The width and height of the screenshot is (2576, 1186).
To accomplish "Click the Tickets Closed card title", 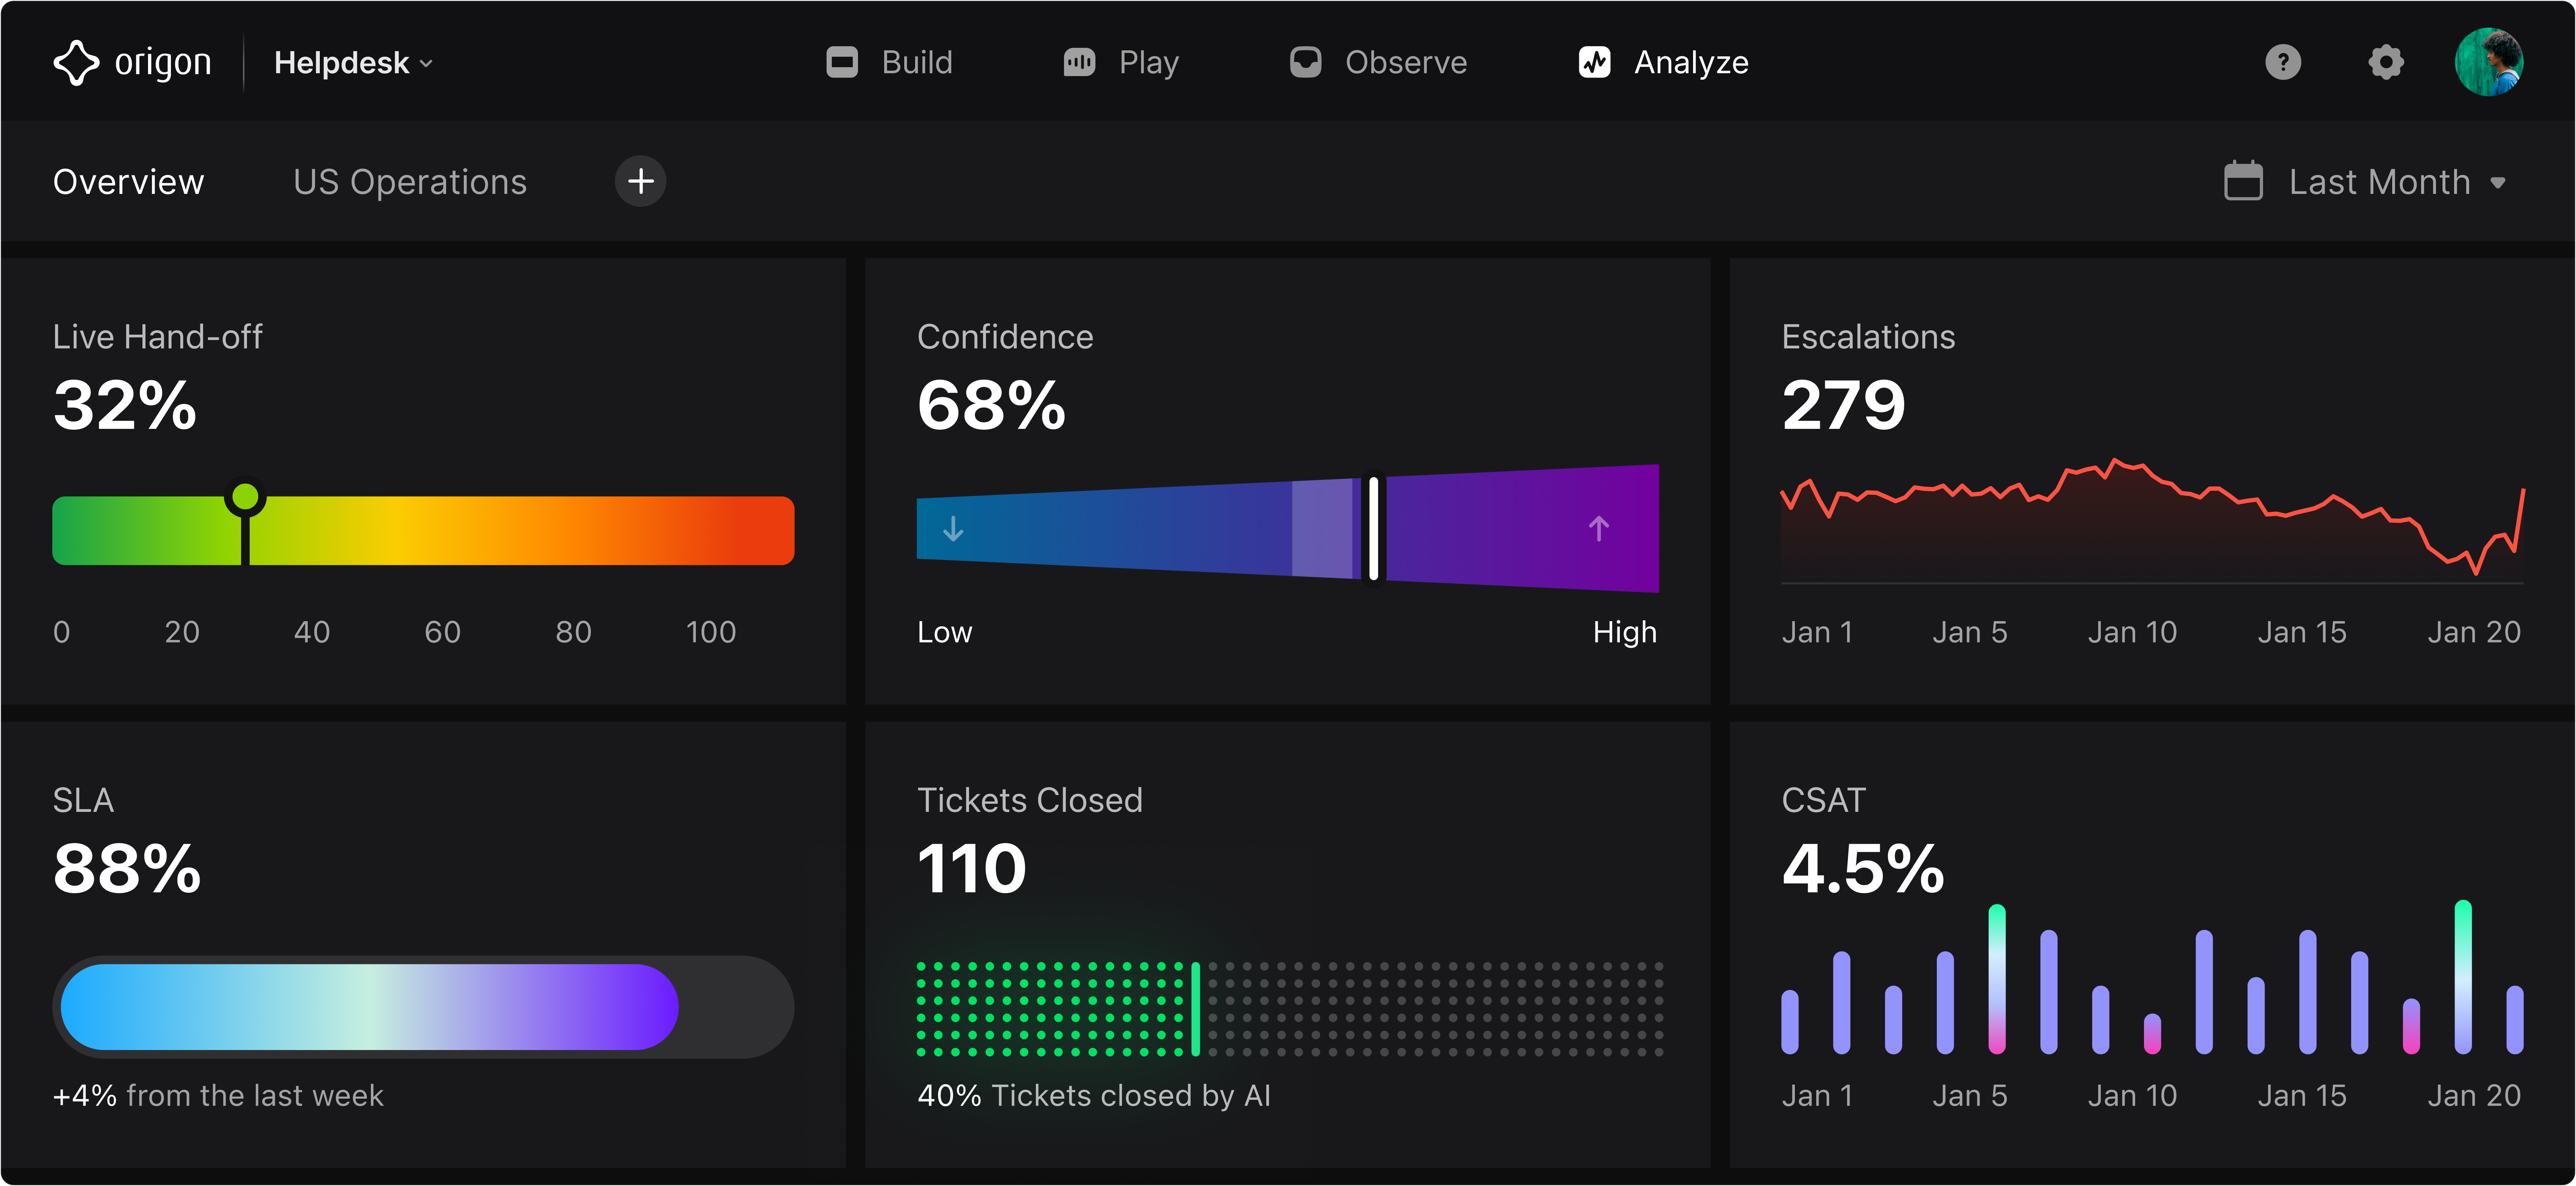I will (x=1030, y=801).
